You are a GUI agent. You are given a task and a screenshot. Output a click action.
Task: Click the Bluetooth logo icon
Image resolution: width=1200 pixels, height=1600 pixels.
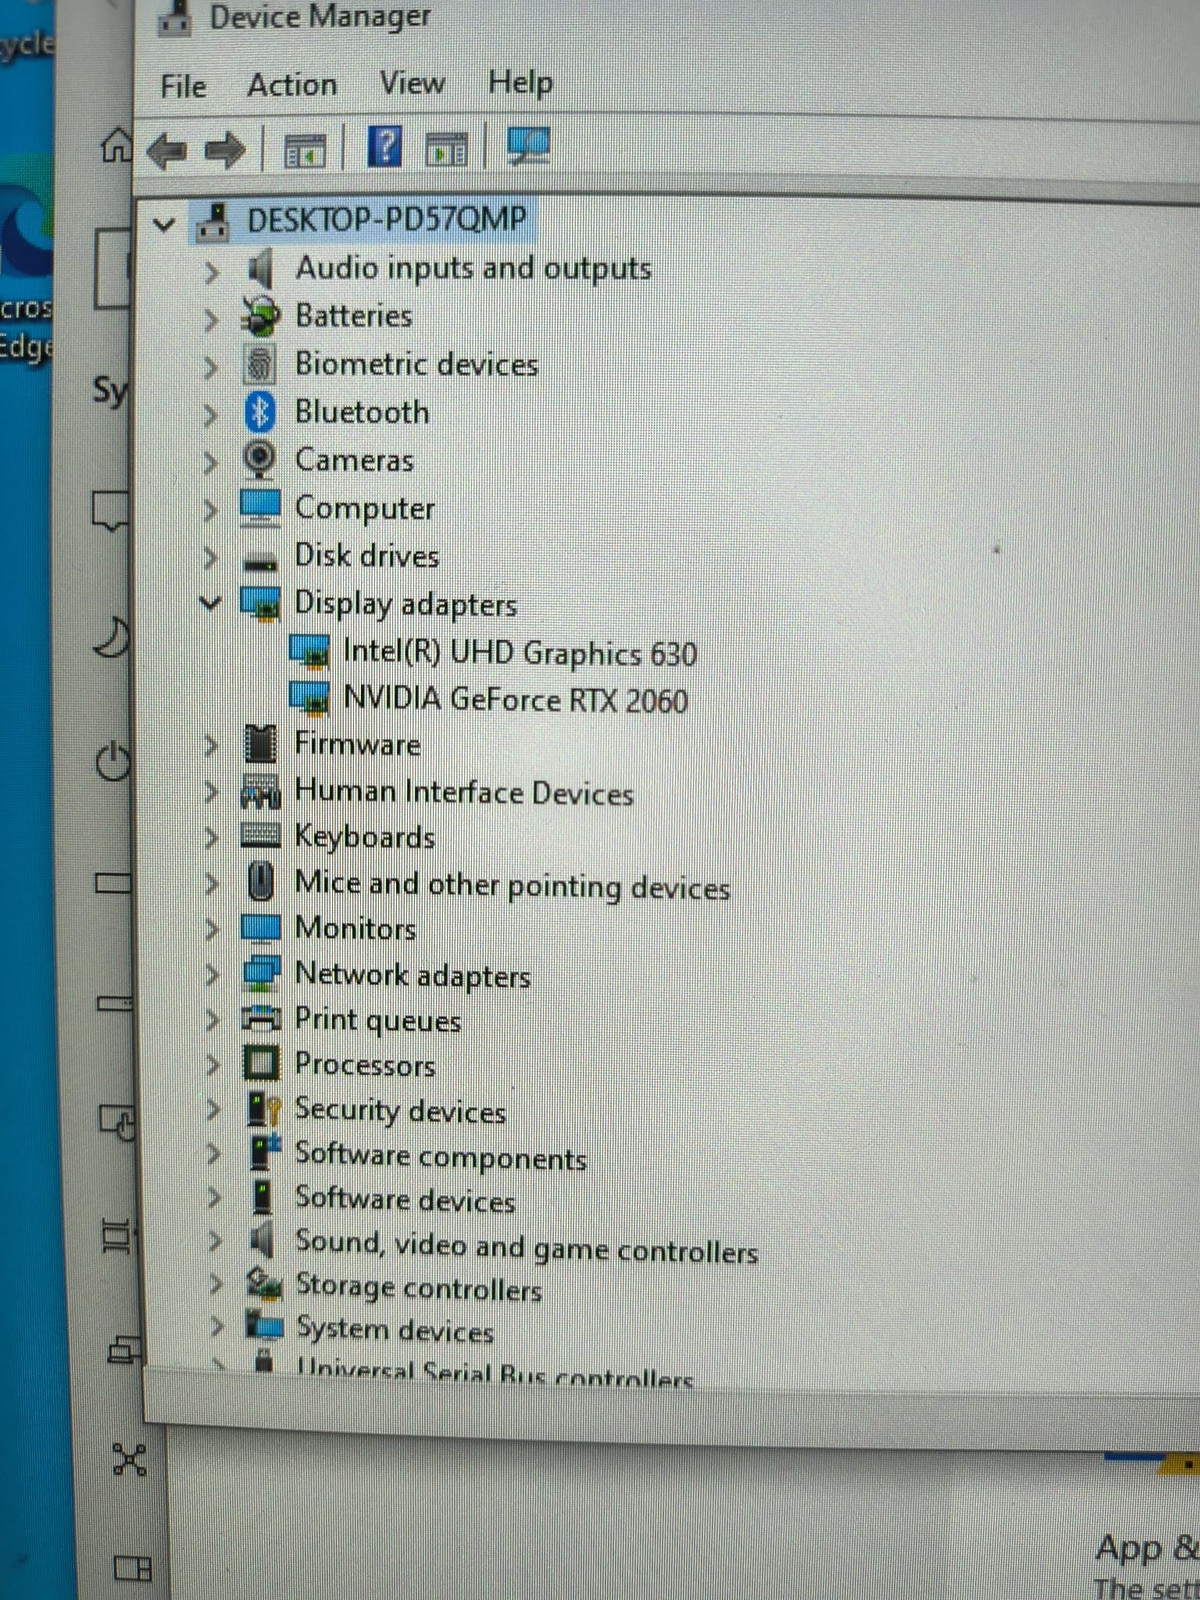coord(260,412)
